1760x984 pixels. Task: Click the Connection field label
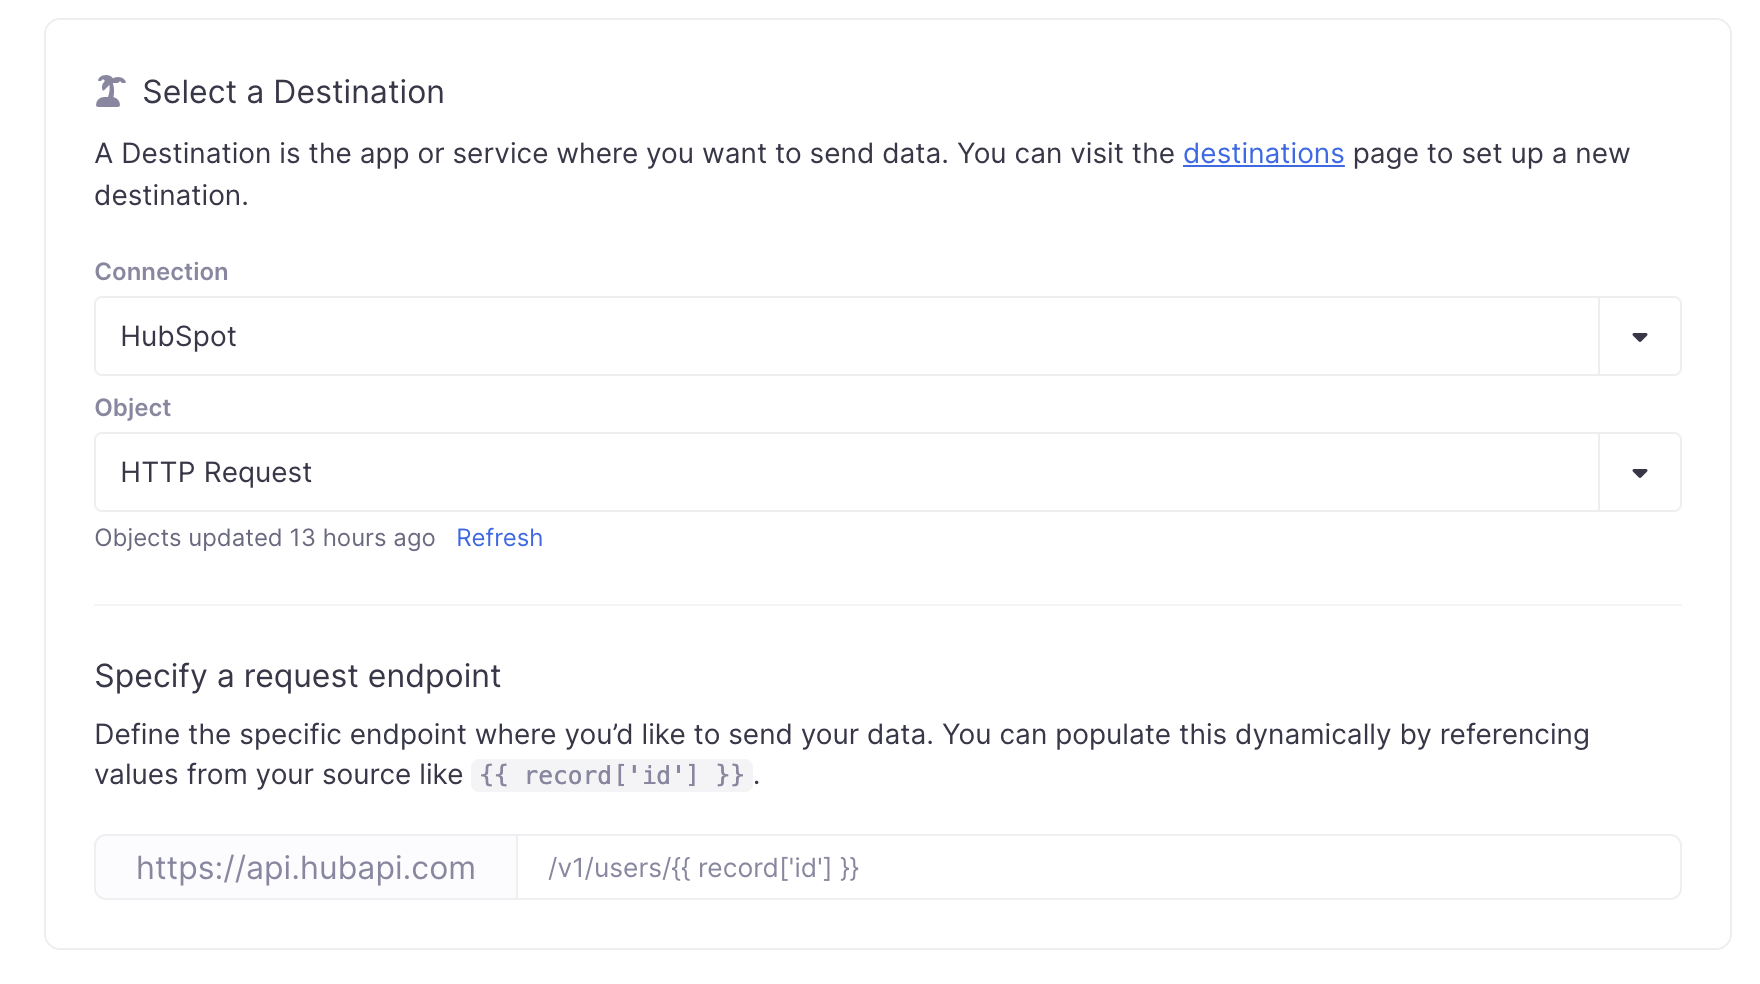point(161,272)
